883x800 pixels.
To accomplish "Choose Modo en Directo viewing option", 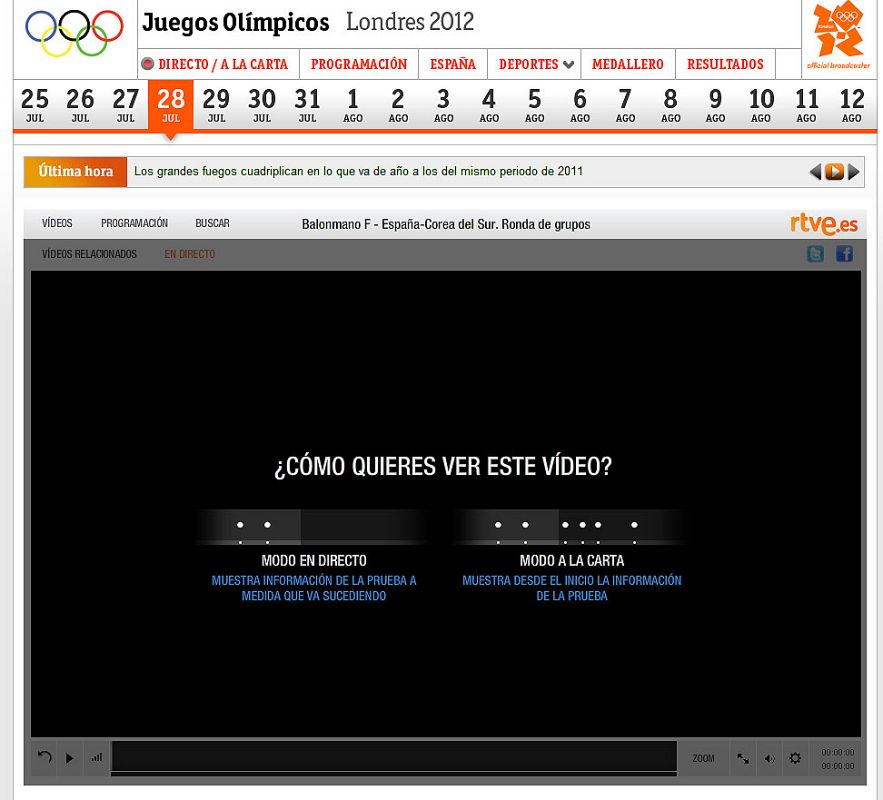I will (x=313, y=560).
